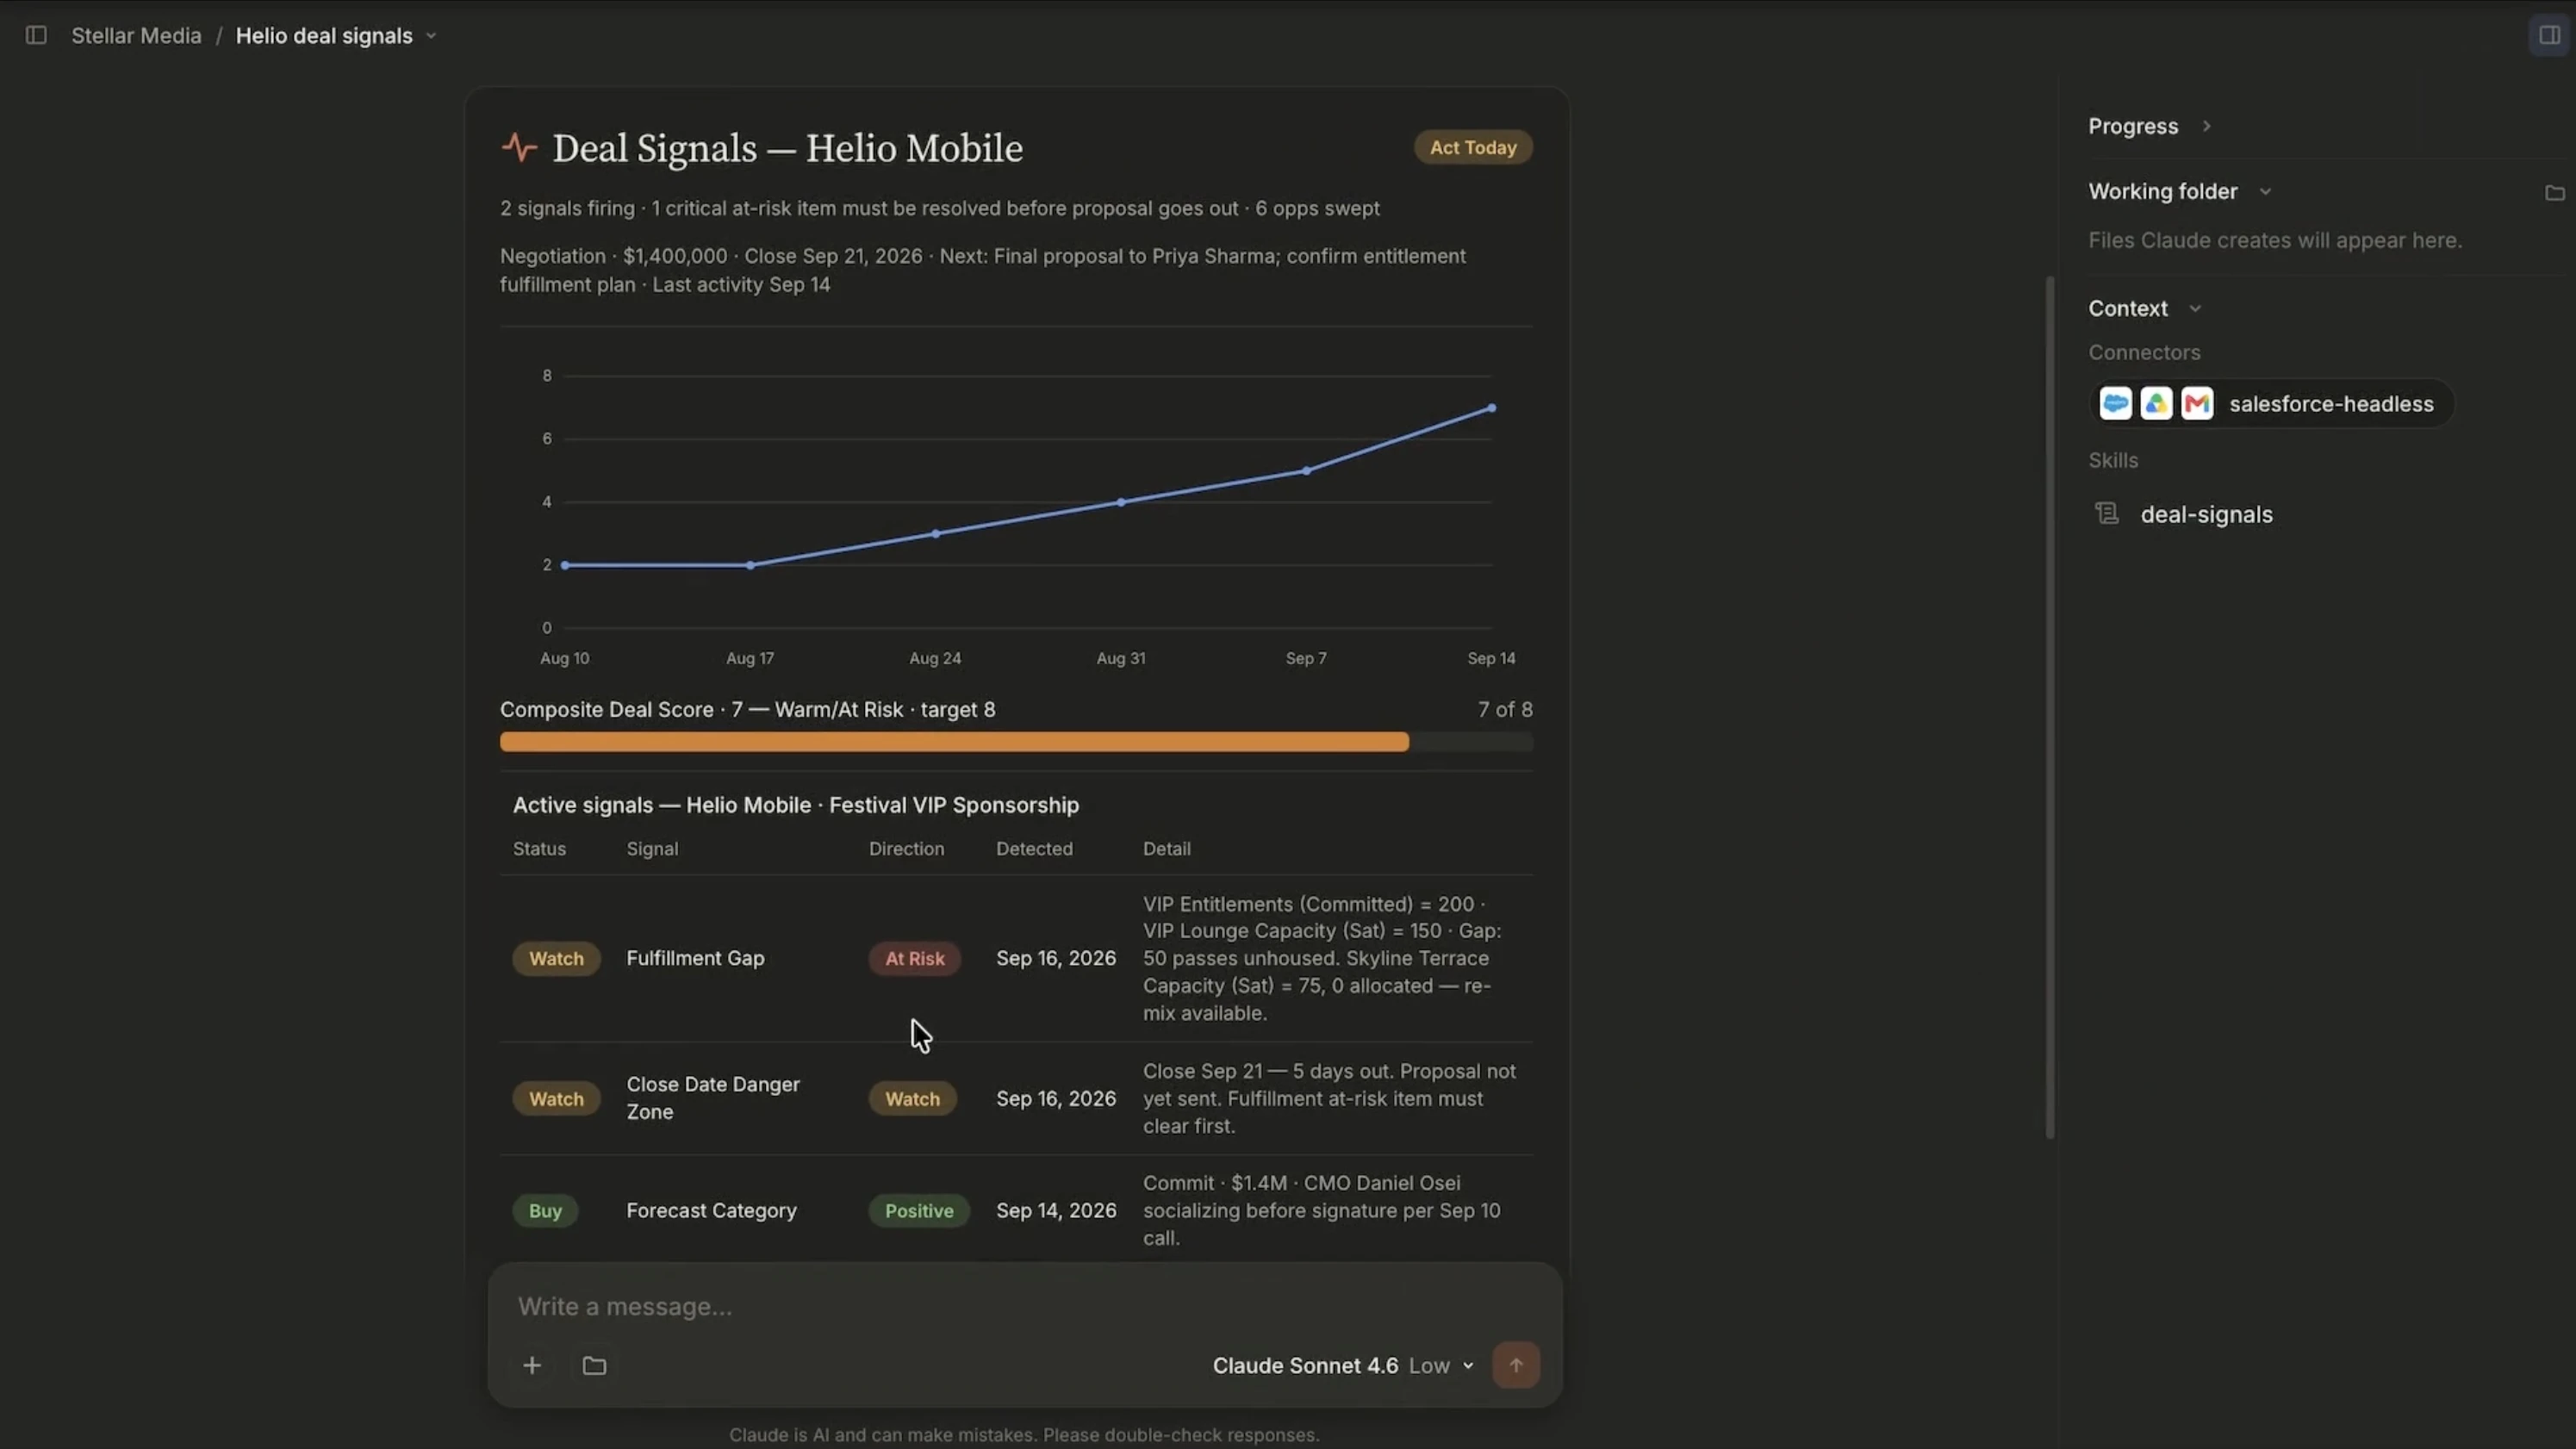This screenshot has width=2576, height=1449.
Task: Click the Google Drive connector icon
Action: point(2156,404)
